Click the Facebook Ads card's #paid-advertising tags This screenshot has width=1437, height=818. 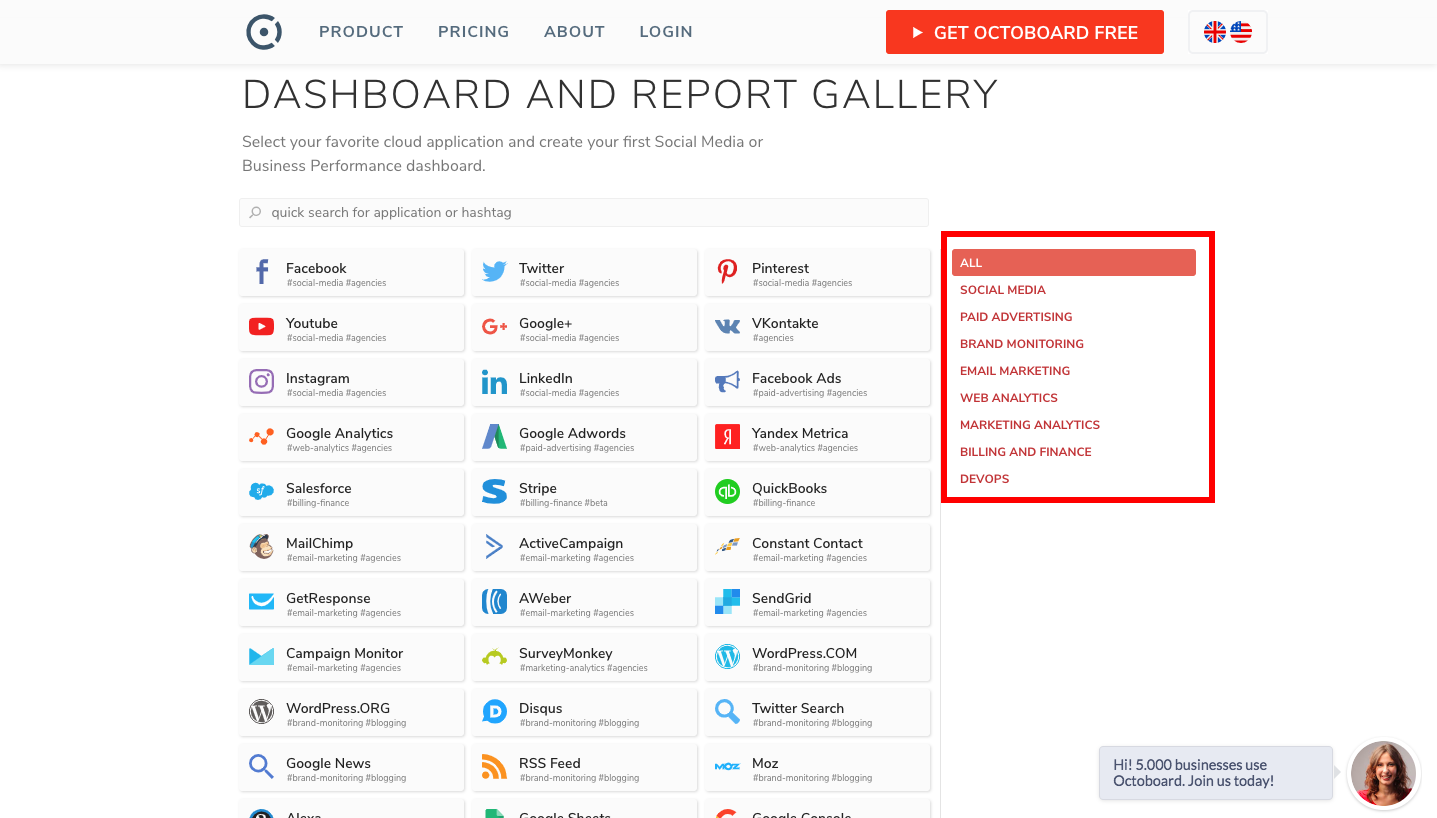pyautogui.click(x=809, y=393)
